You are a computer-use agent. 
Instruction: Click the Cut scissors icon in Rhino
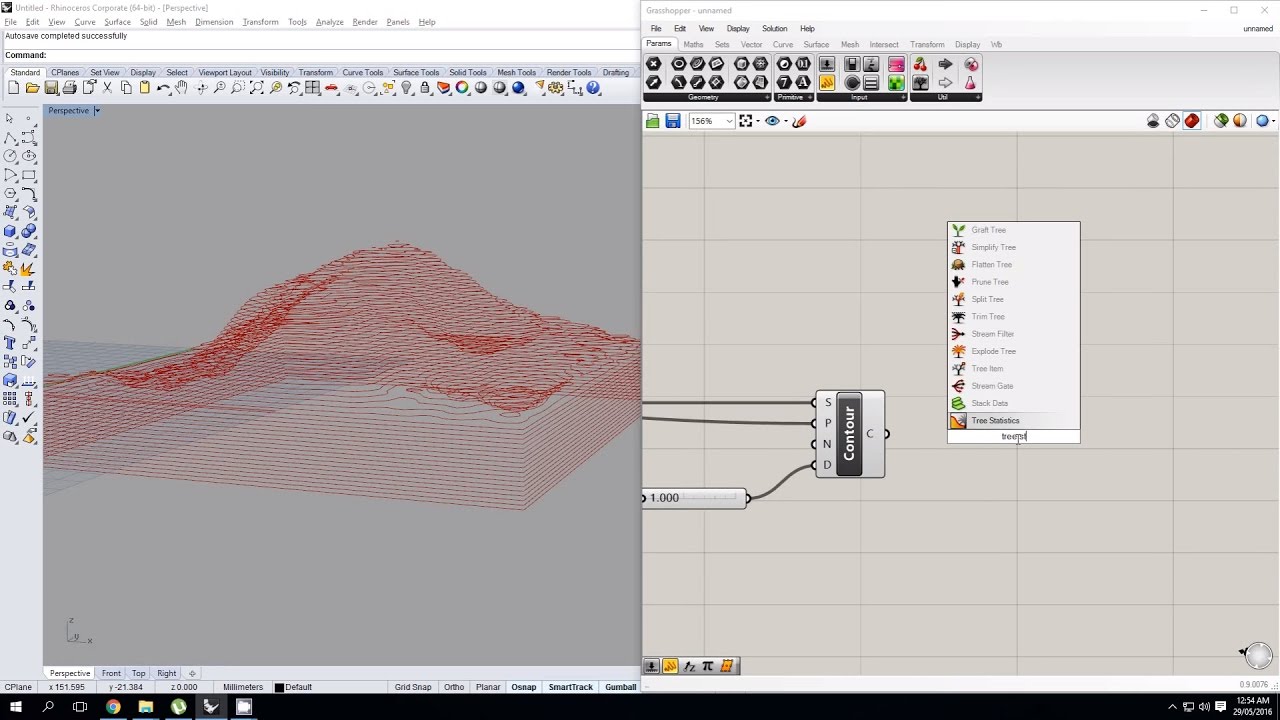coord(107,88)
